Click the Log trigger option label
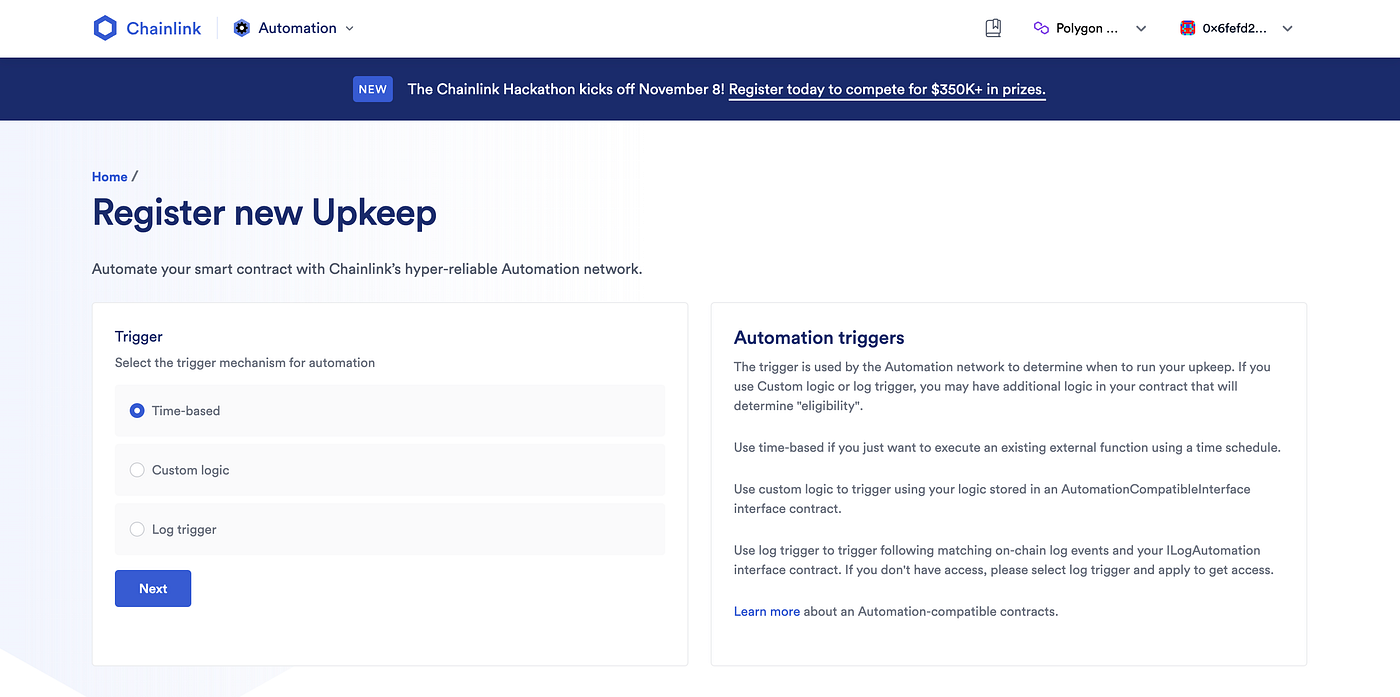This screenshot has height=697, width=1400. 184,529
